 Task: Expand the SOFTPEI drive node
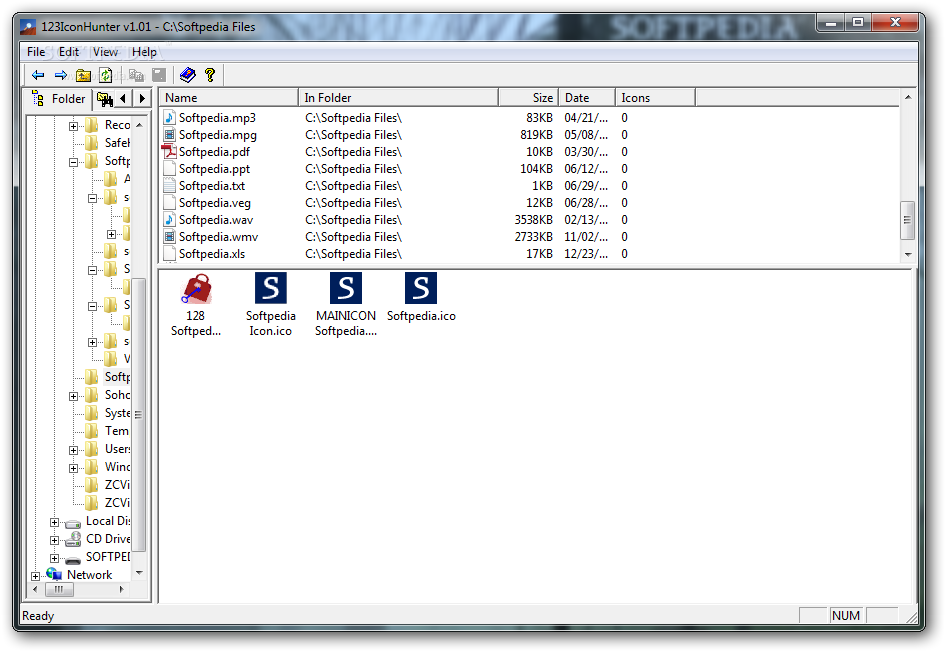point(54,559)
